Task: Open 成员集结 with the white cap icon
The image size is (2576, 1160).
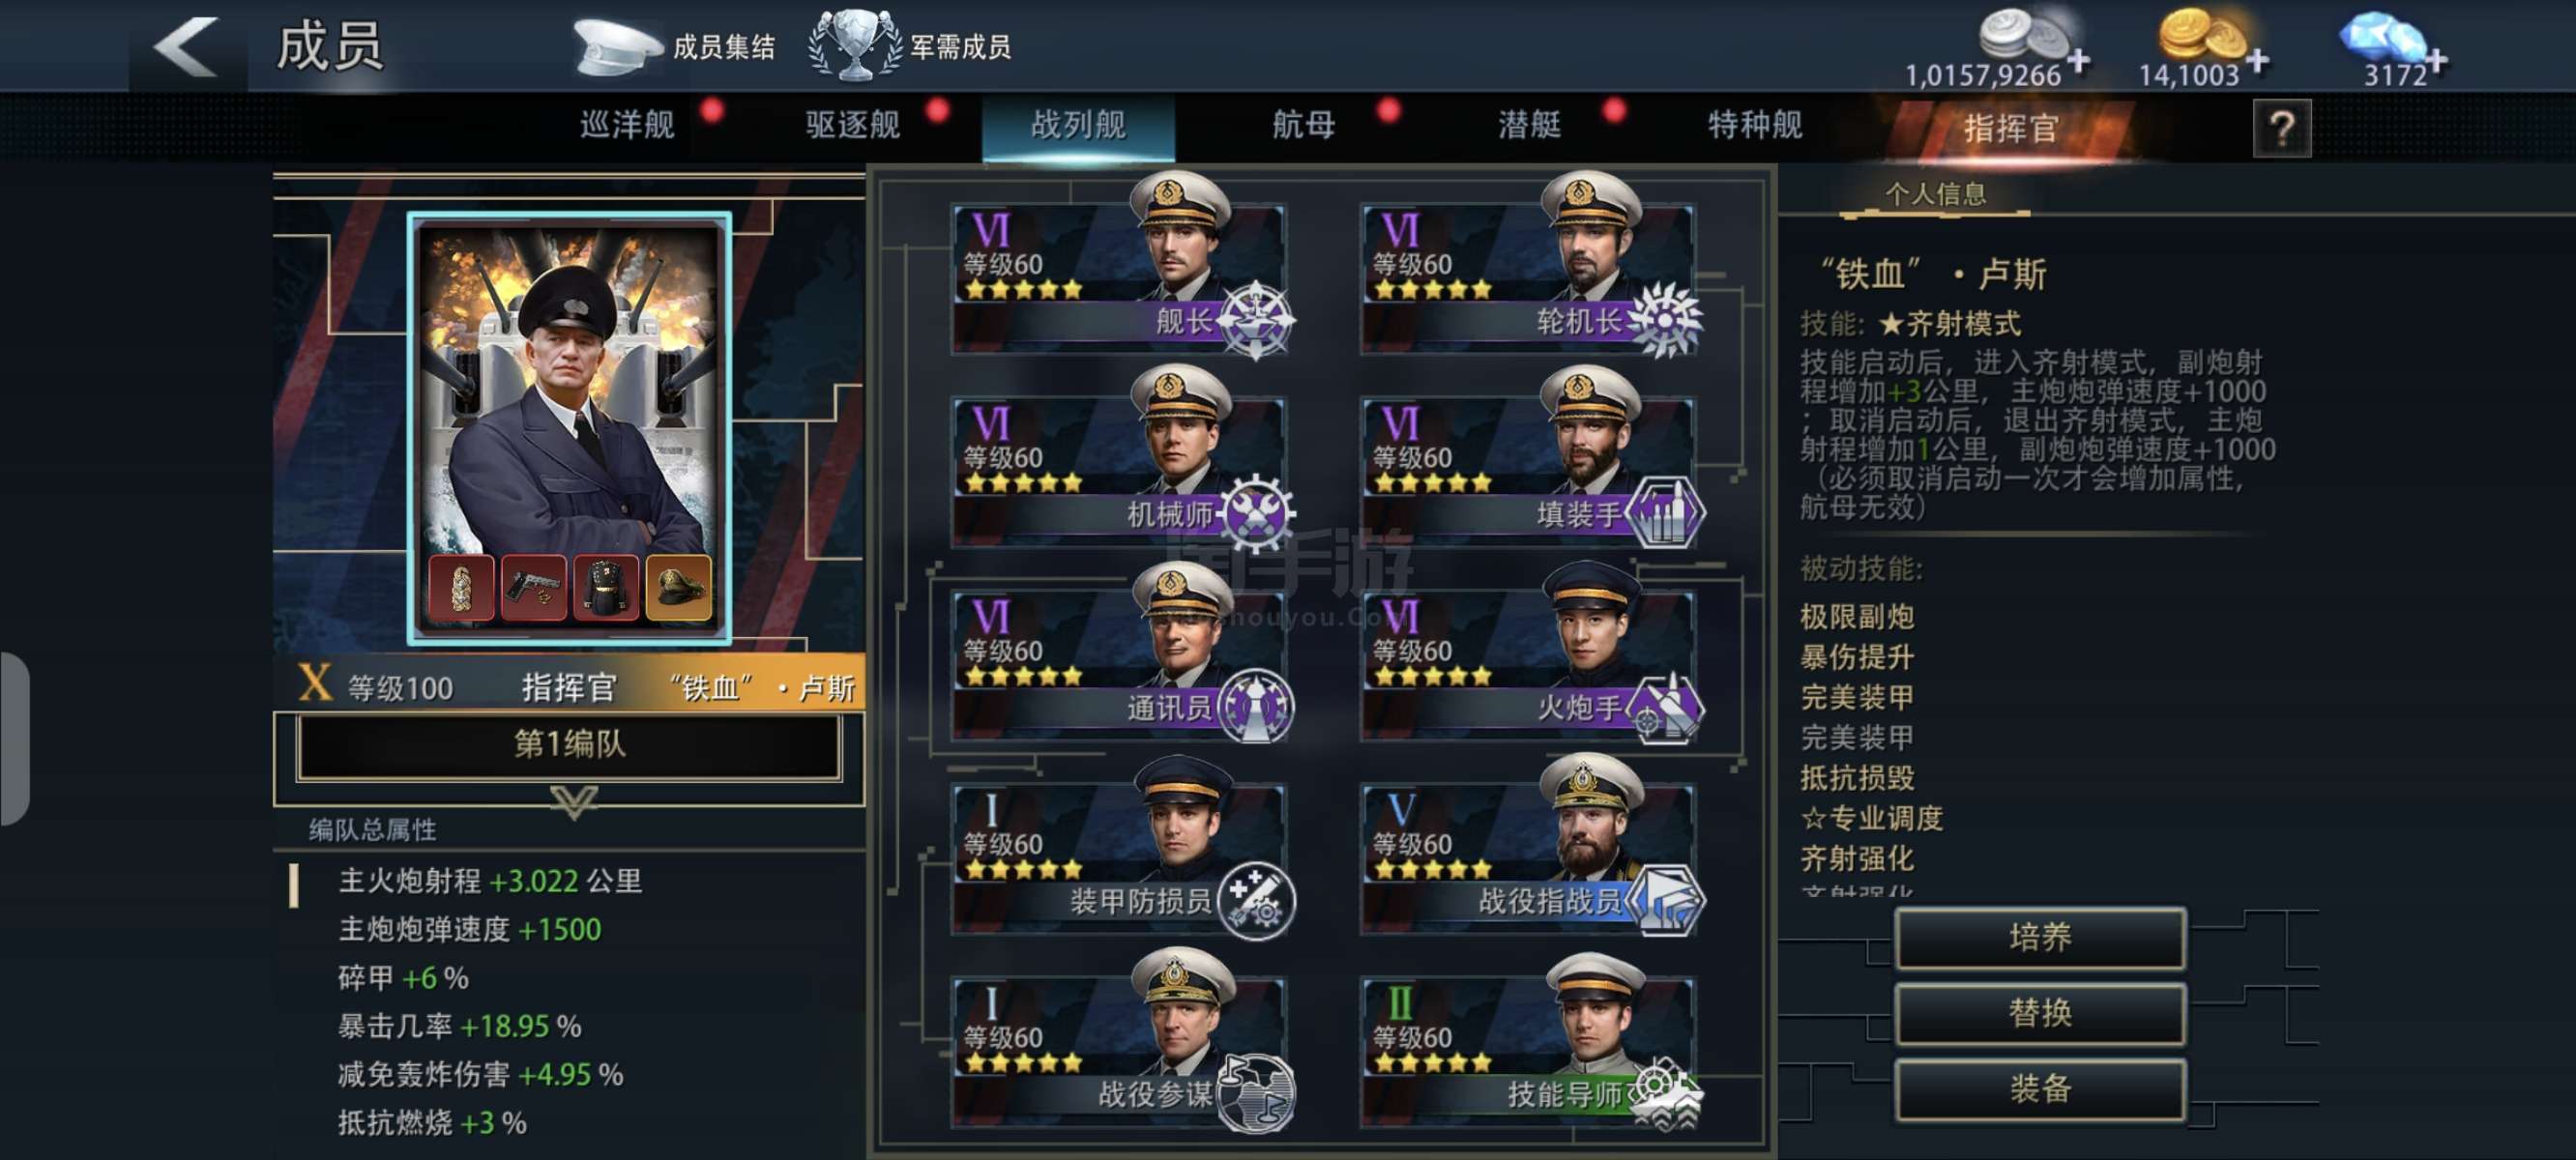Action: pos(673,47)
